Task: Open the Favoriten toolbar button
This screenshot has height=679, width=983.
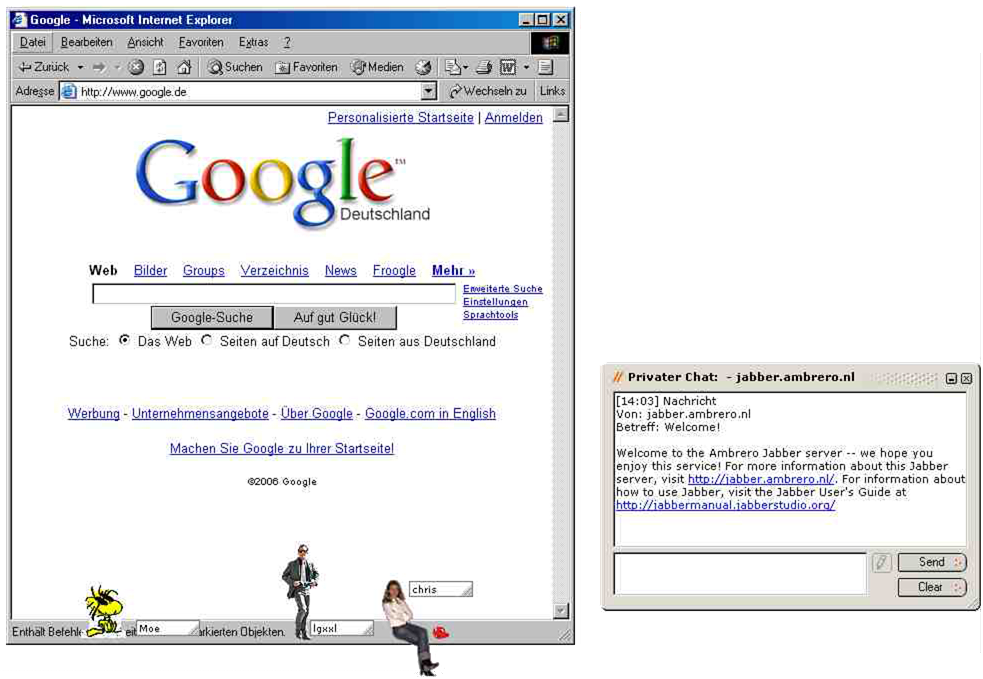Action: [x=307, y=67]
